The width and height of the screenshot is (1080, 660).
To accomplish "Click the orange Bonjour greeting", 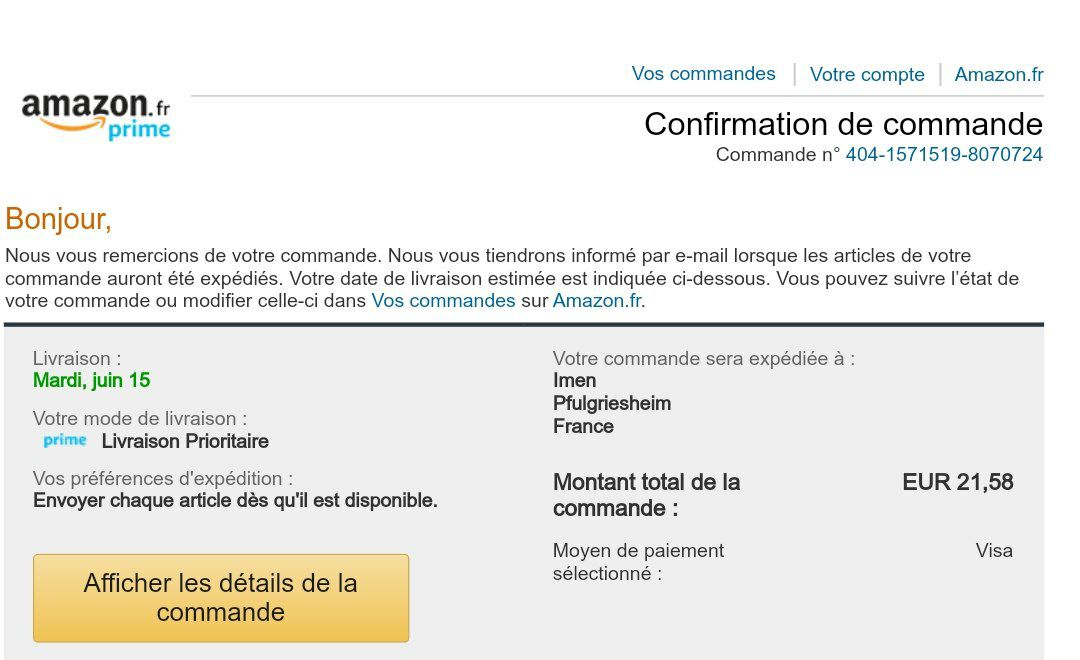I will click(58, 218).
